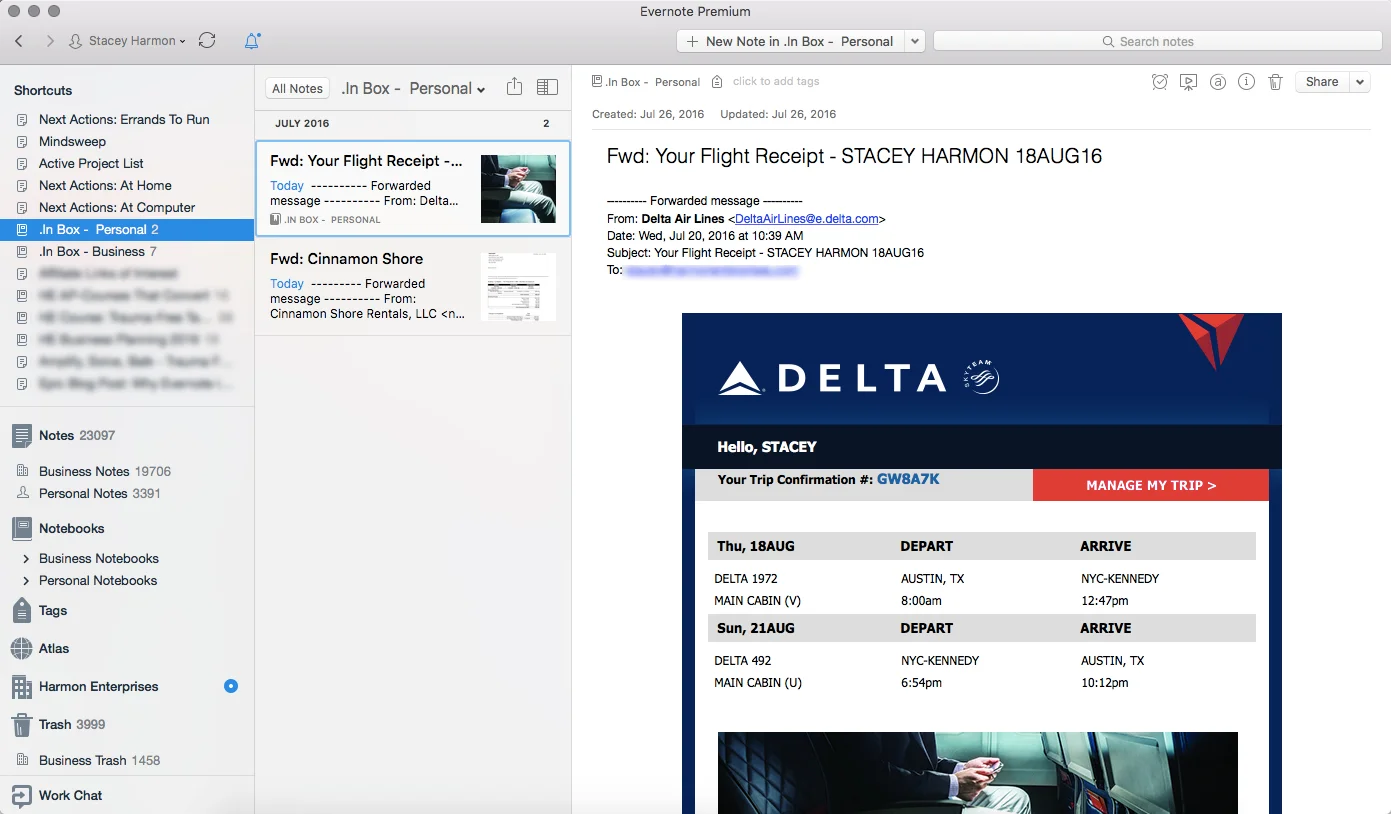This screenshot has width=1391, height=814.
Task: Open note list view options icon
Action: (x=547, y=87)
